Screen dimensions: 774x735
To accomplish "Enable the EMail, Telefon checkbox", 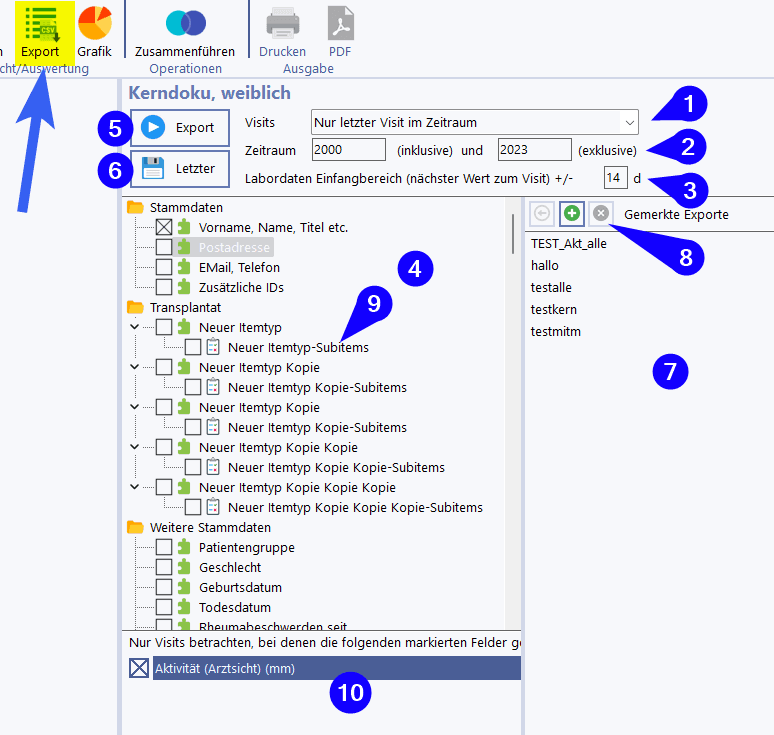I will point(164,267).
